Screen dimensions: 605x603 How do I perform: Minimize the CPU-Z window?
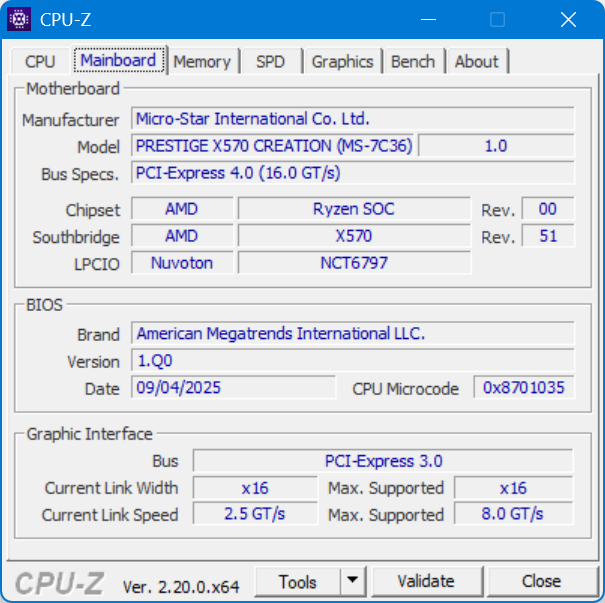(428, 19)
